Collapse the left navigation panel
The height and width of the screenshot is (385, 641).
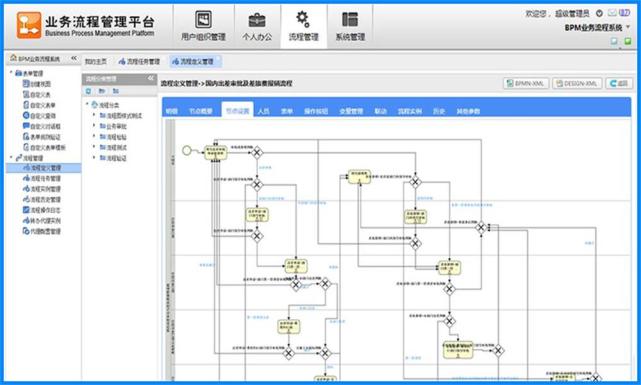[x=74, y=58]
